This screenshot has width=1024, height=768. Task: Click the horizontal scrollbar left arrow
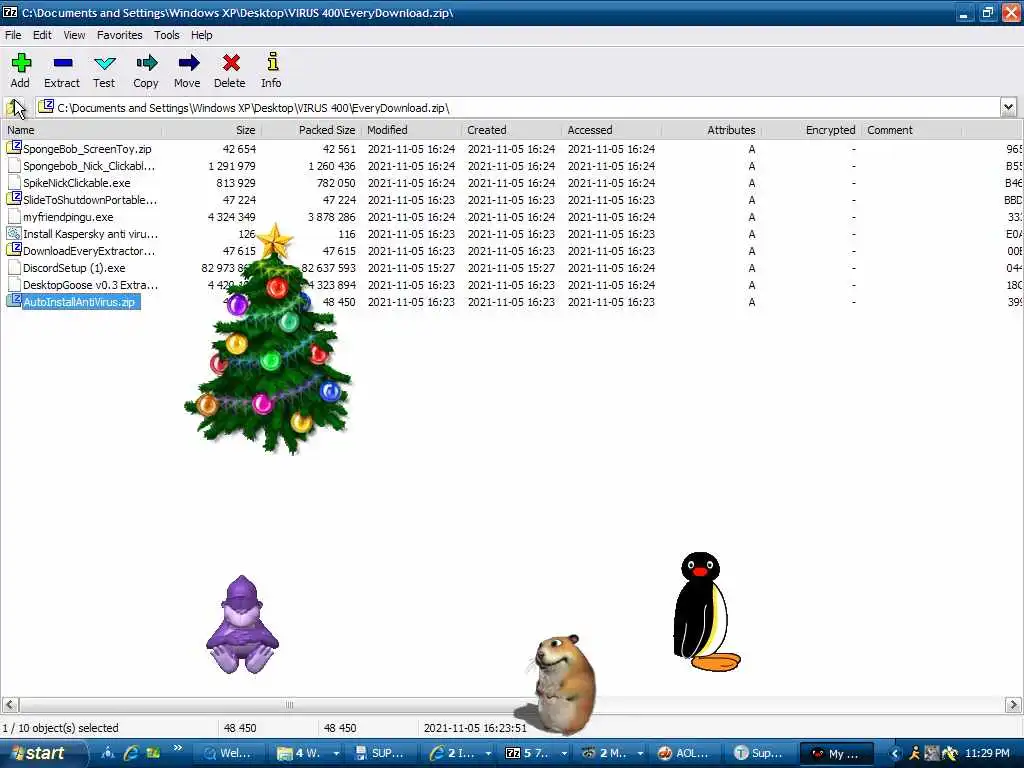(x=10, y=705)
